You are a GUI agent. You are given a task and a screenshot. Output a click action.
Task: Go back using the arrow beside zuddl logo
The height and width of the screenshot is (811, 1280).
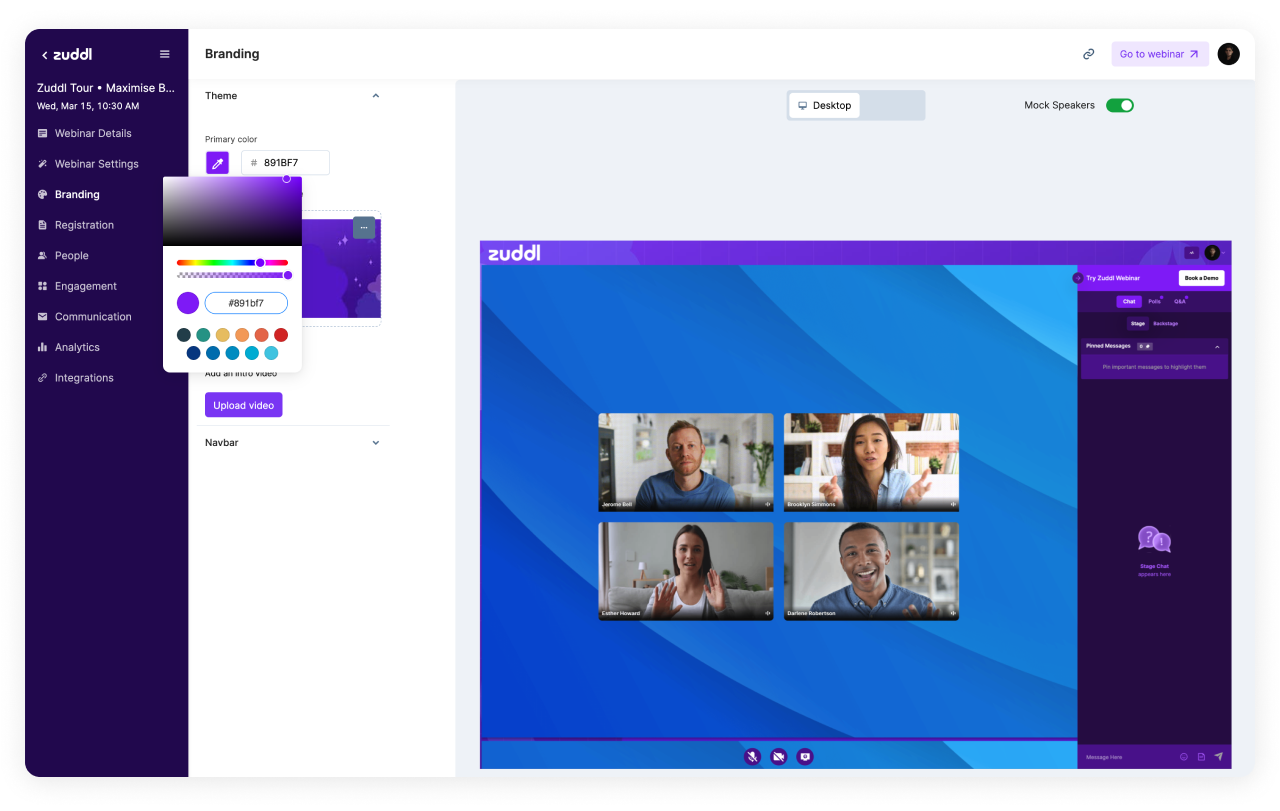44,55
